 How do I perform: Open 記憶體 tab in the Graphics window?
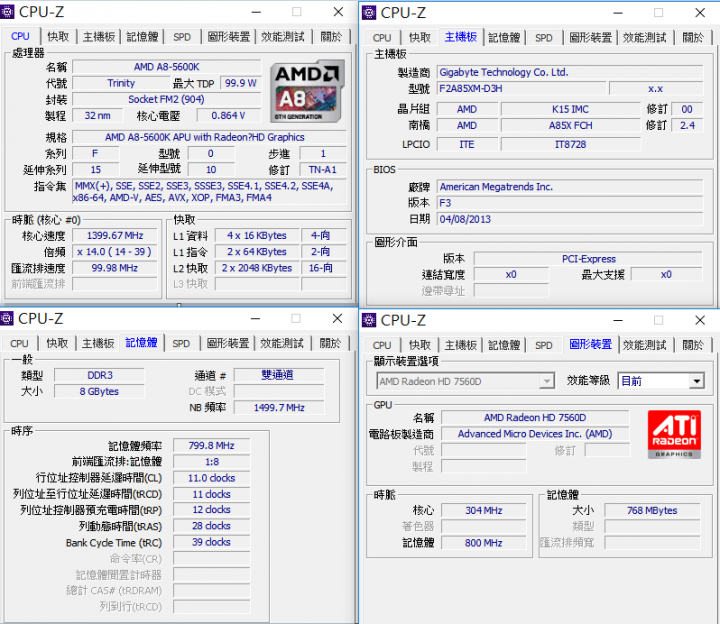pyautogui.click(x=504, y=345)
